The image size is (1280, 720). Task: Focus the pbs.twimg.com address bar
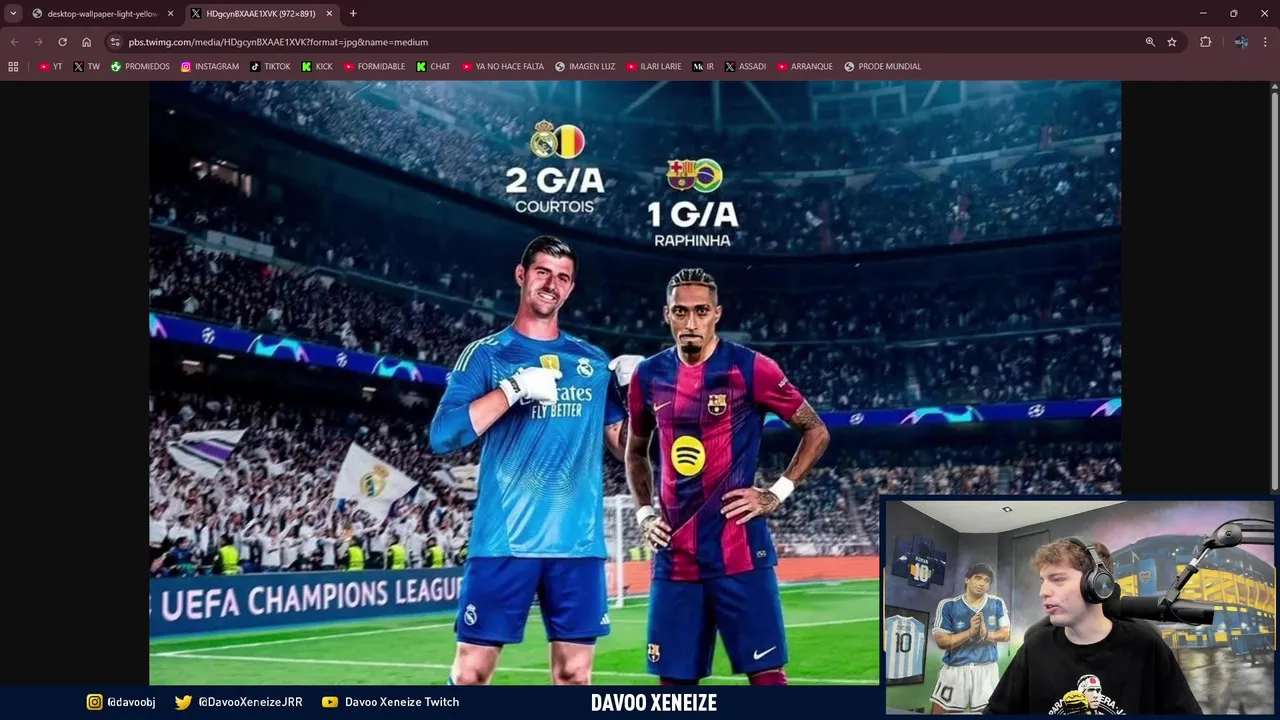630,42
